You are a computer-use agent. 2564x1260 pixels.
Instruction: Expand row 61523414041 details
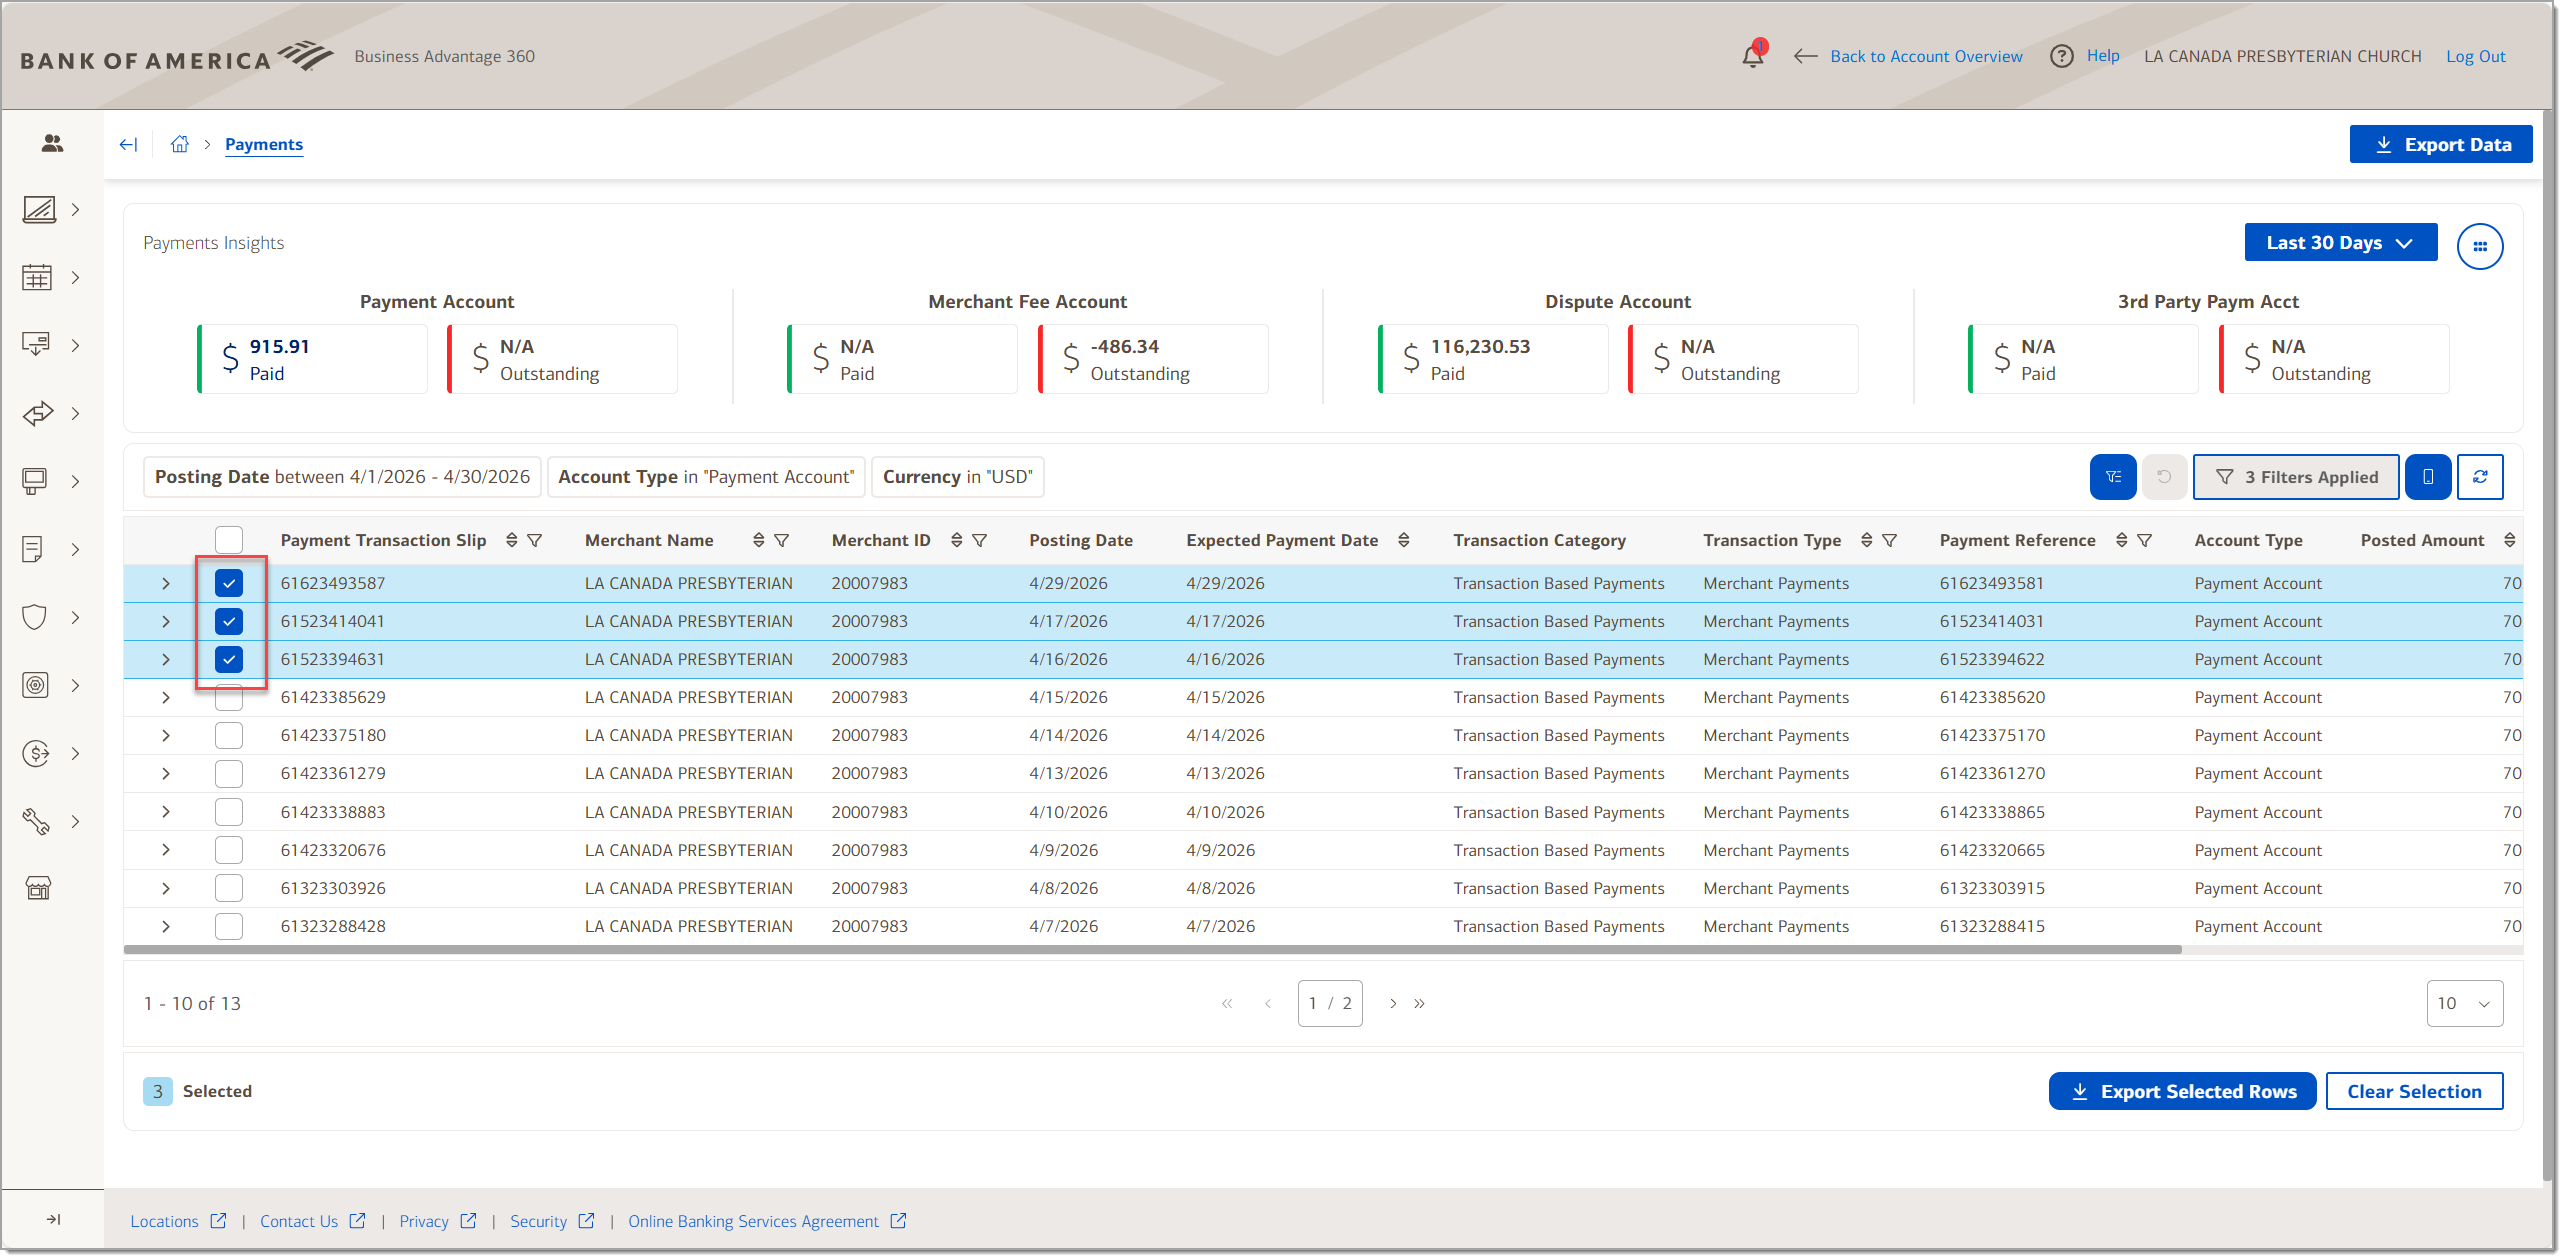coord(166,621)
